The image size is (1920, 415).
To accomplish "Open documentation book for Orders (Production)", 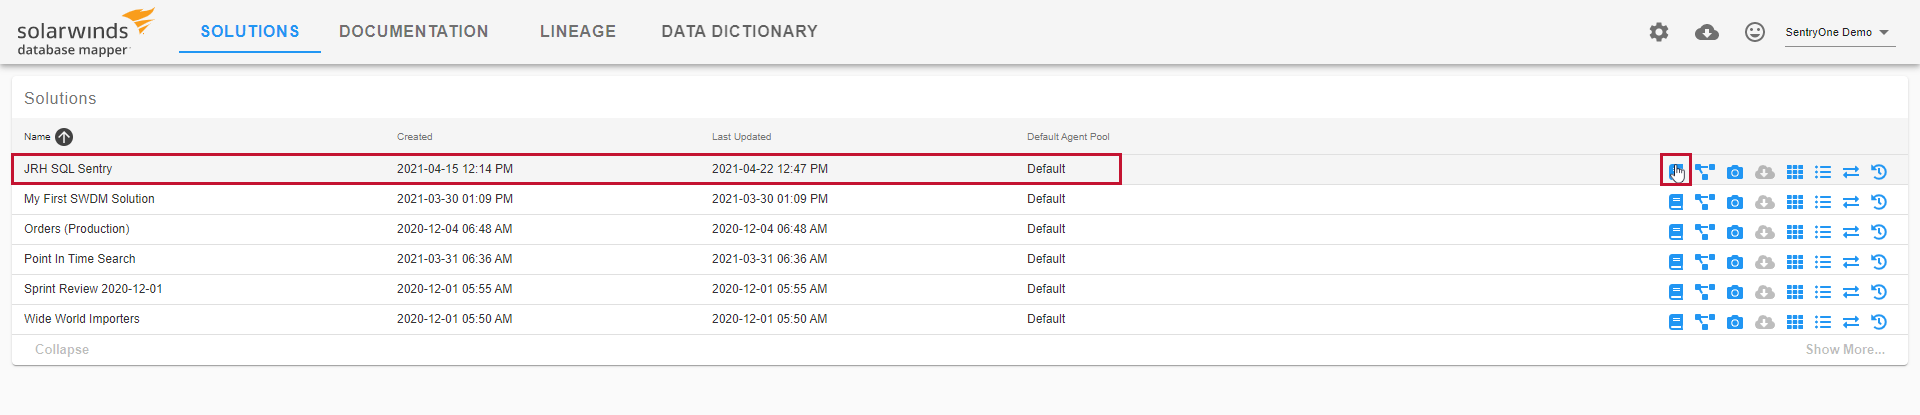I will click(x=1676, y=232).
